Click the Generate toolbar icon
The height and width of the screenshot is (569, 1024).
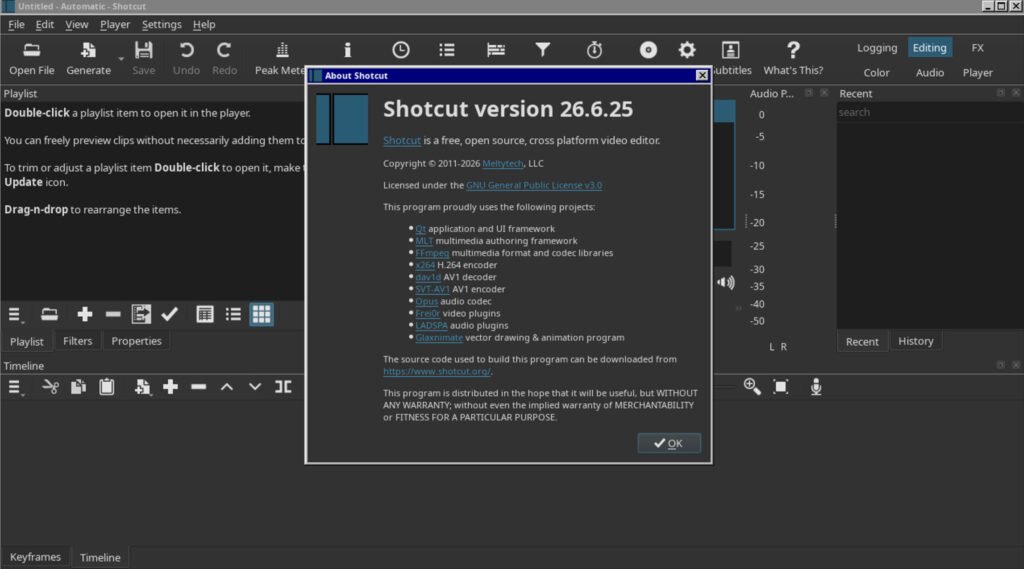click(x=88, y=58)
